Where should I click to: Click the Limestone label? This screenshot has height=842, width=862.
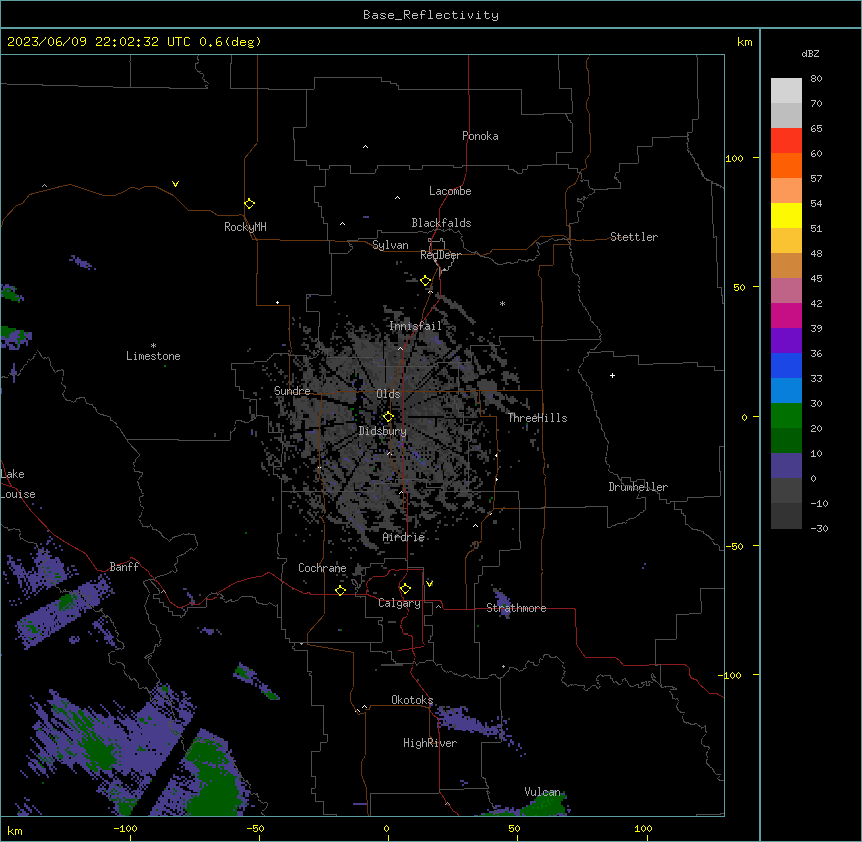click(x=153, y=356)
